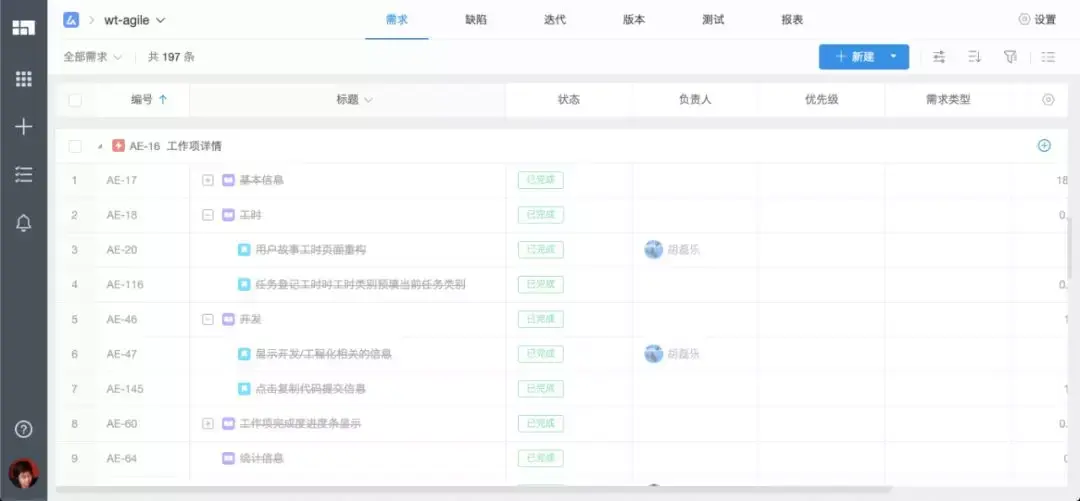
Task: Open the user avatar menu
Action: pos(23,473)
